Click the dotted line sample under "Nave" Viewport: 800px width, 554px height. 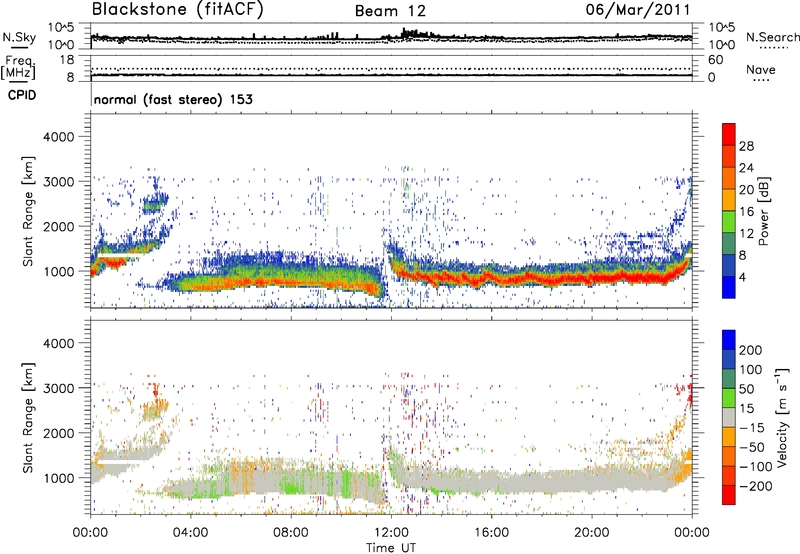762,80
